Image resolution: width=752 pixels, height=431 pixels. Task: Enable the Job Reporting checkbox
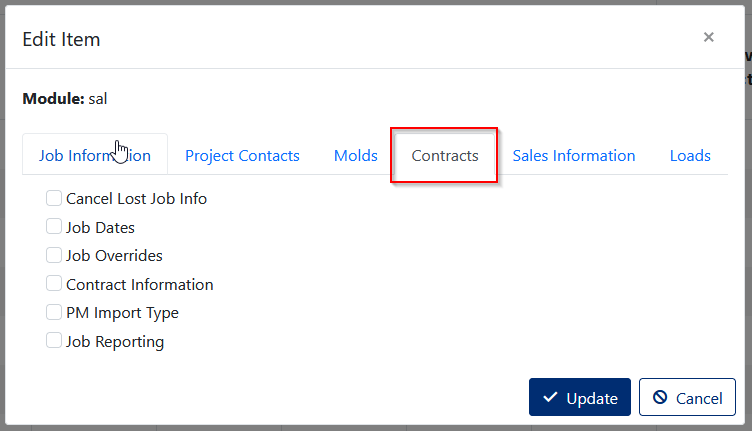point(54,340)
